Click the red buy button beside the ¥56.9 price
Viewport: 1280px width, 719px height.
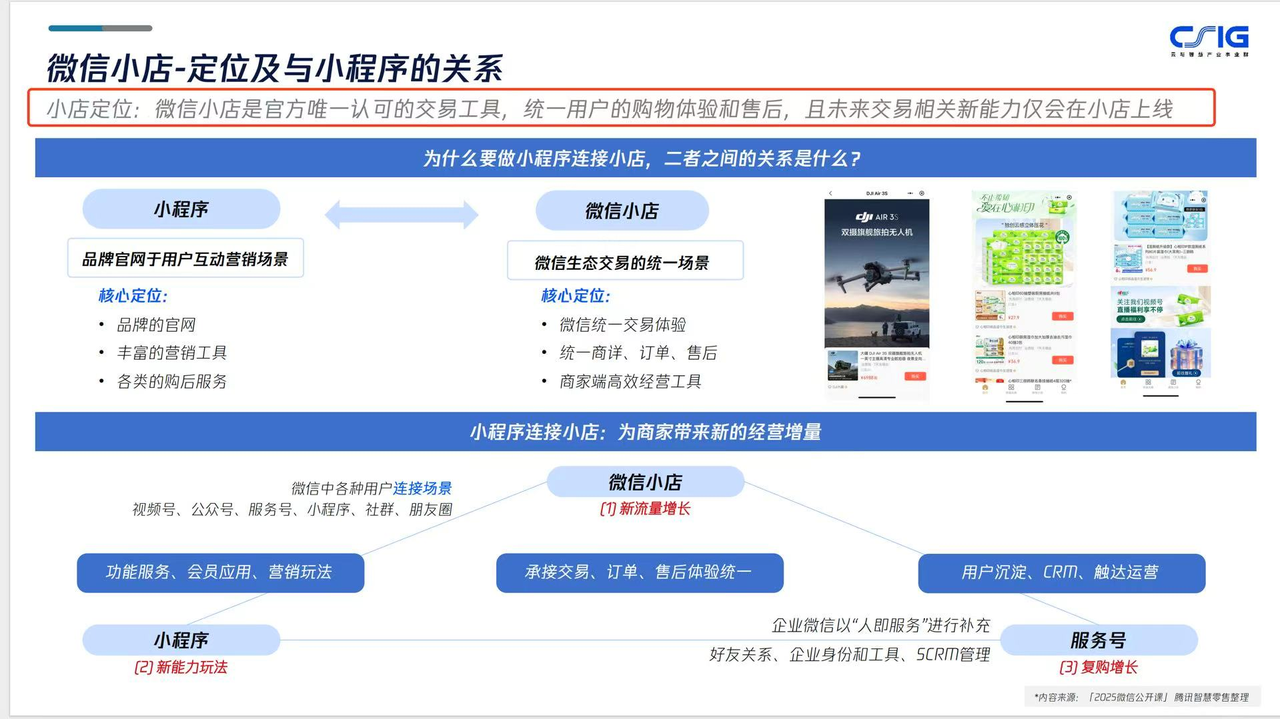click(1197, 269)
